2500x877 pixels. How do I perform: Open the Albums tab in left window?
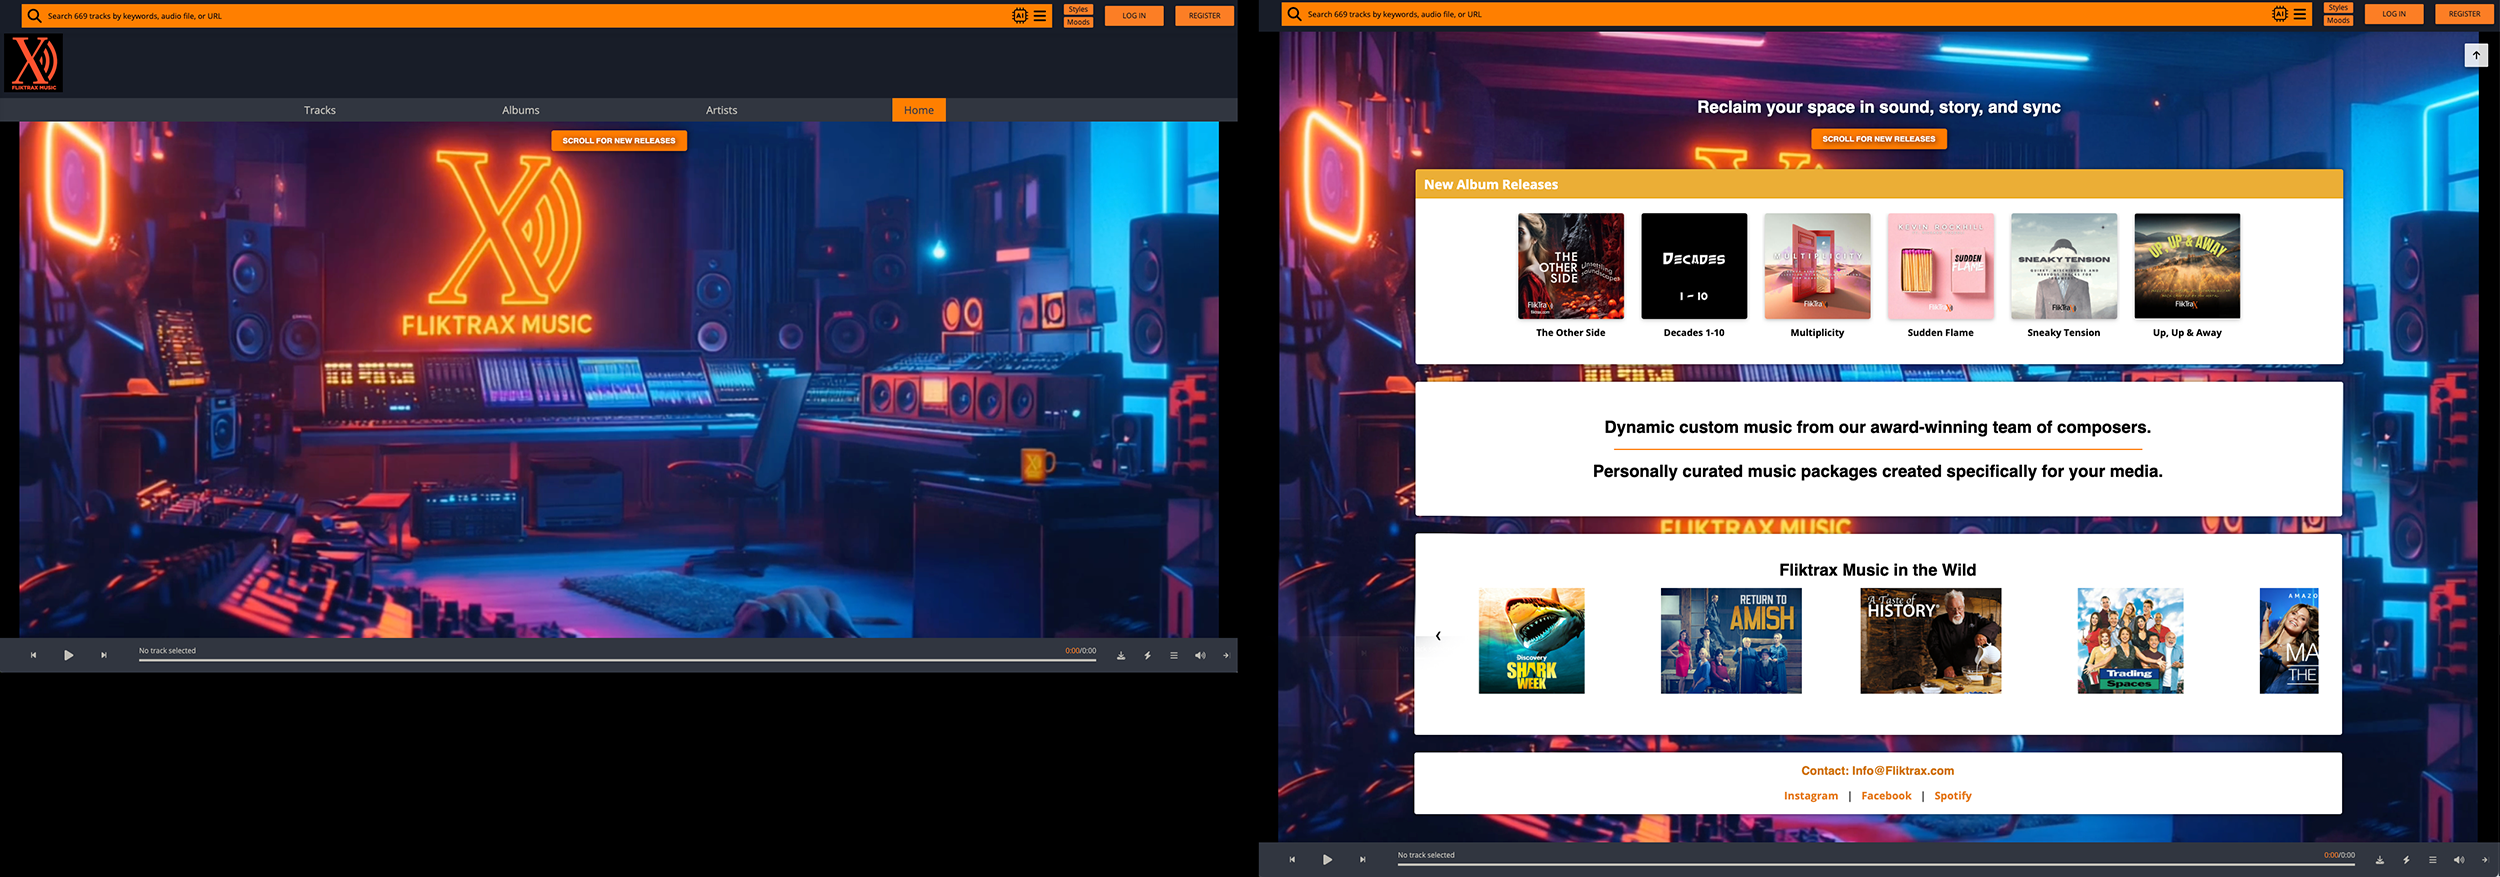point(520,110)
